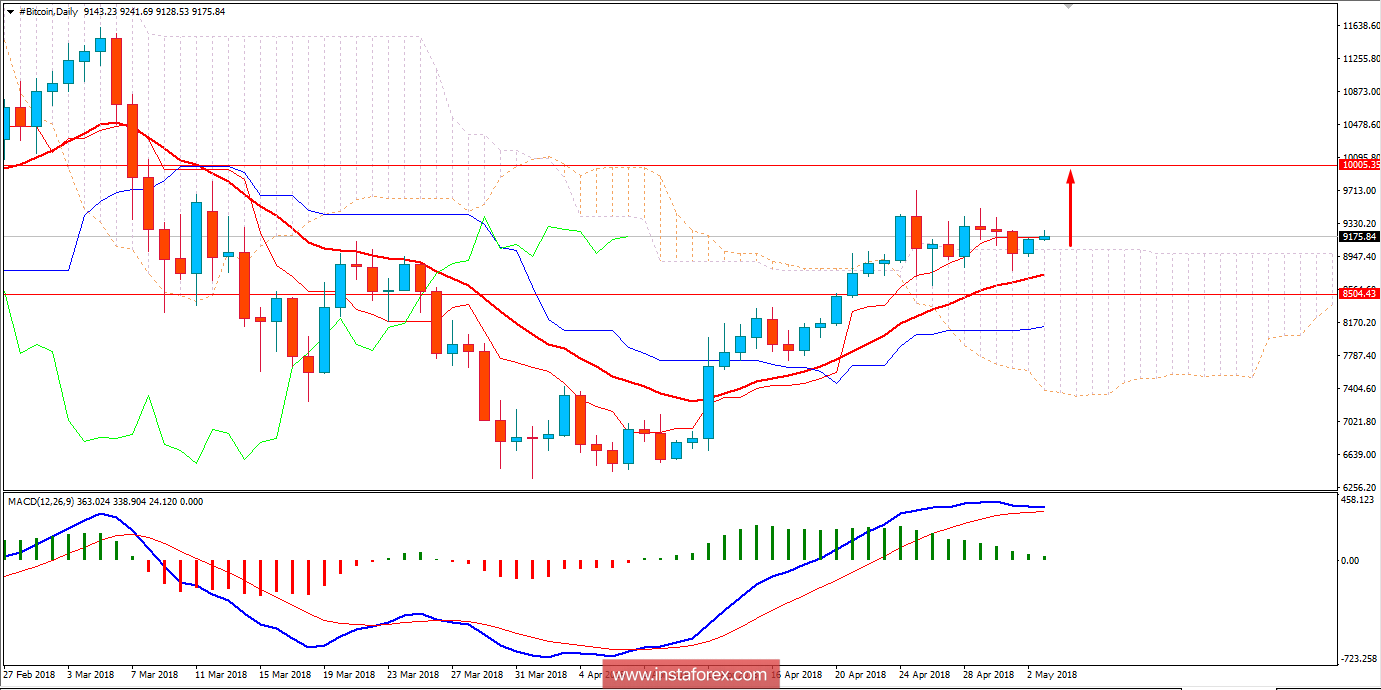The height and width of the screenshot is (690, 1381).
Task: Click the 19 Mar 2018 date label
Action: (349, 675)
